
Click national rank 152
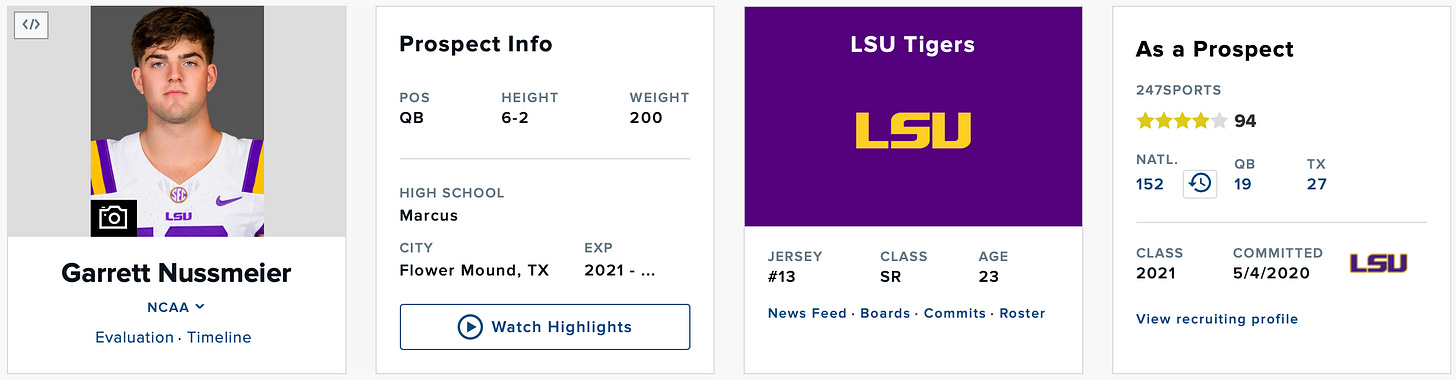point(1150,184)
